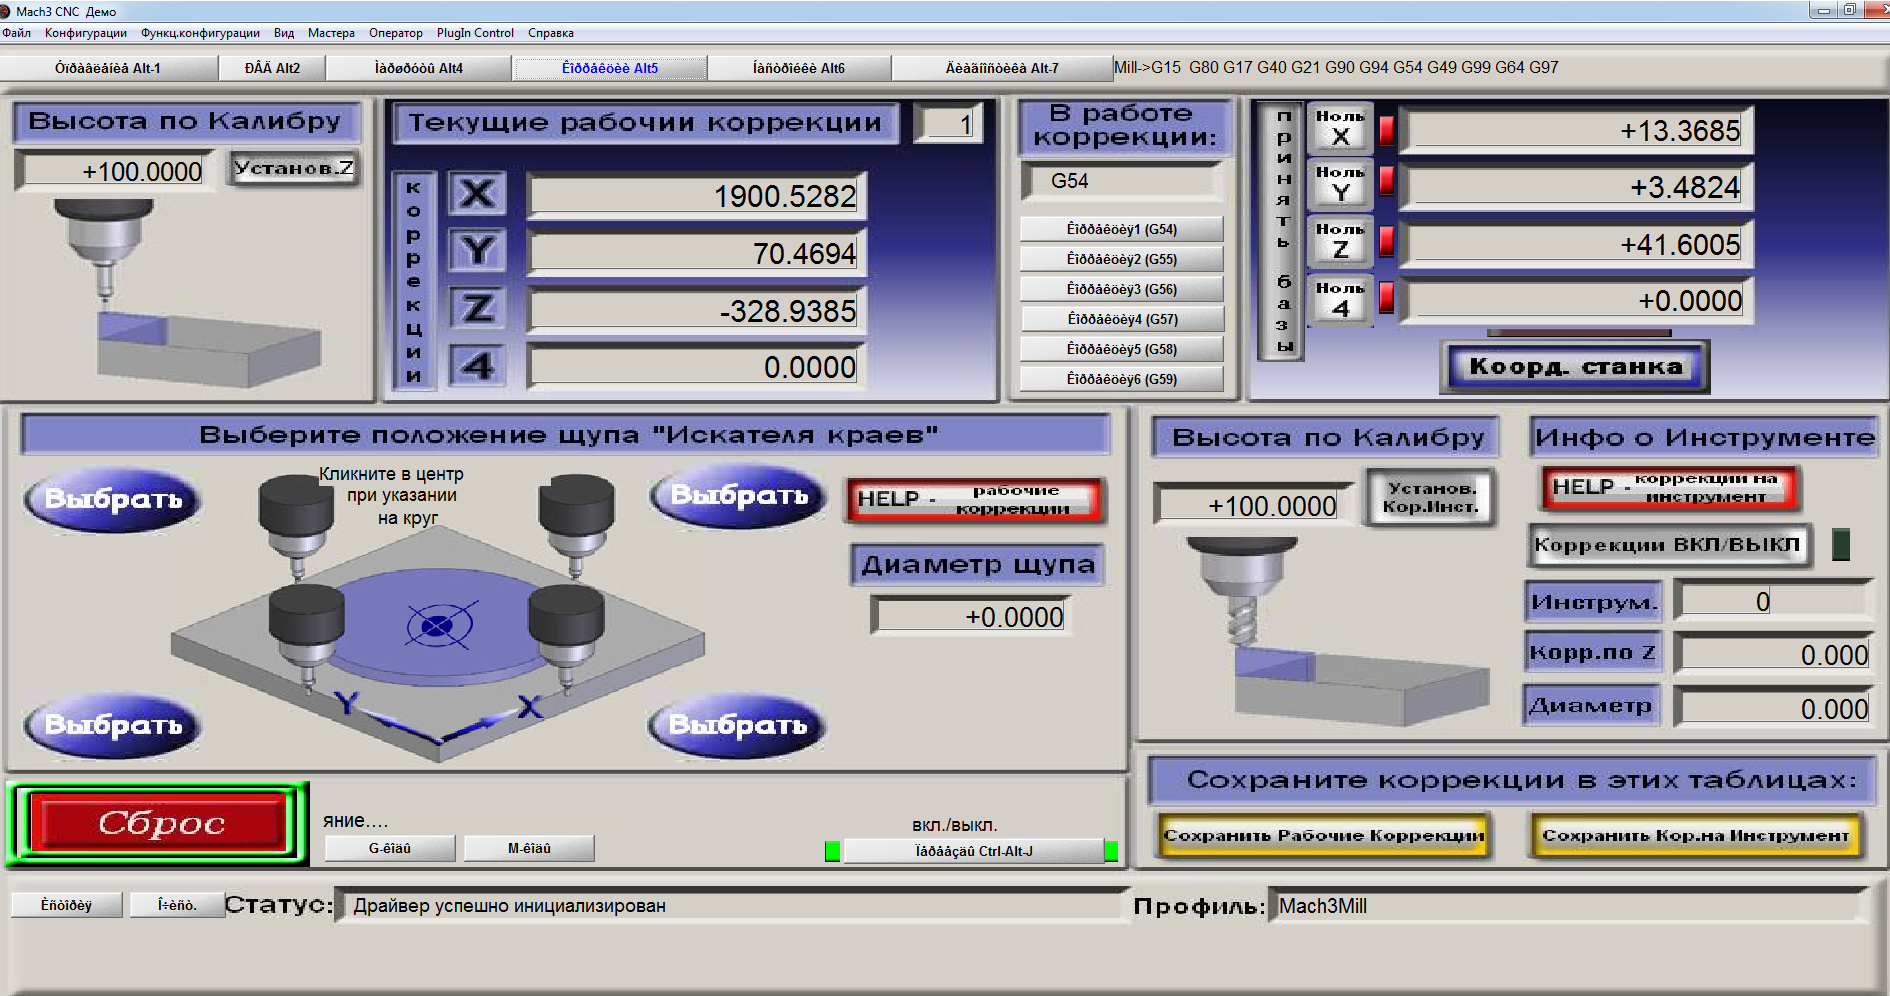
Task: Click Сохранить Кор.на Инструмент button
Action: tap(1695, 836)
